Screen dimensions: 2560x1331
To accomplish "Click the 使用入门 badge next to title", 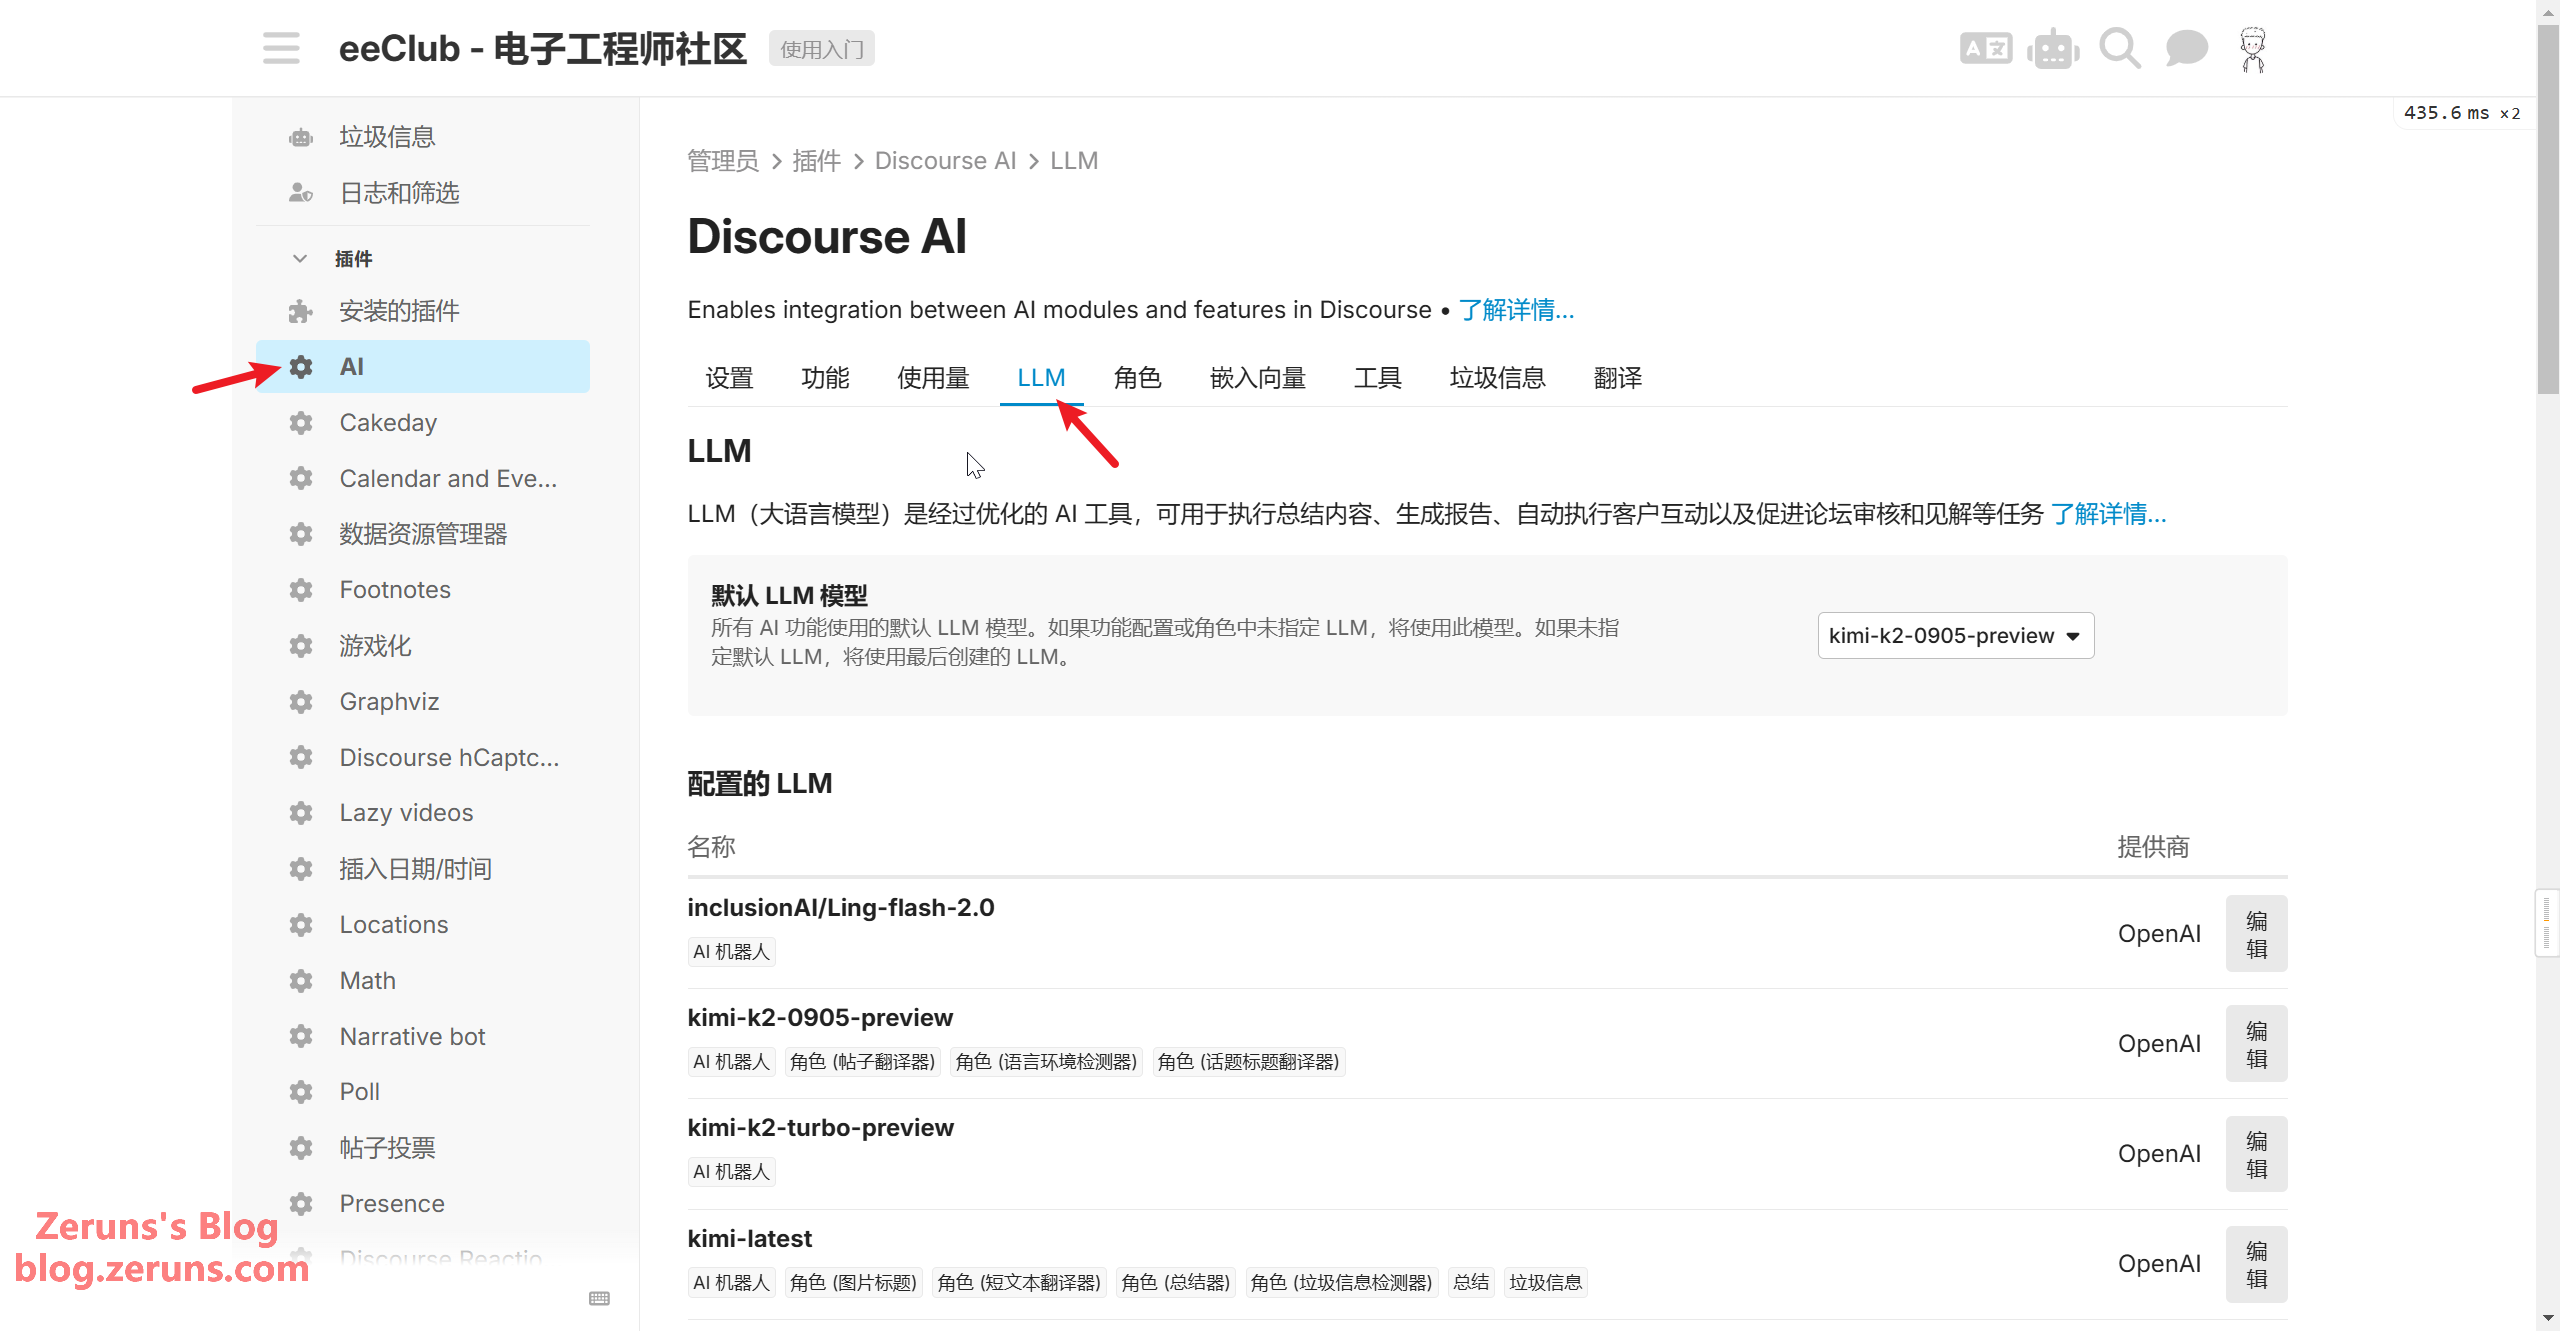I will coord(821,49).
